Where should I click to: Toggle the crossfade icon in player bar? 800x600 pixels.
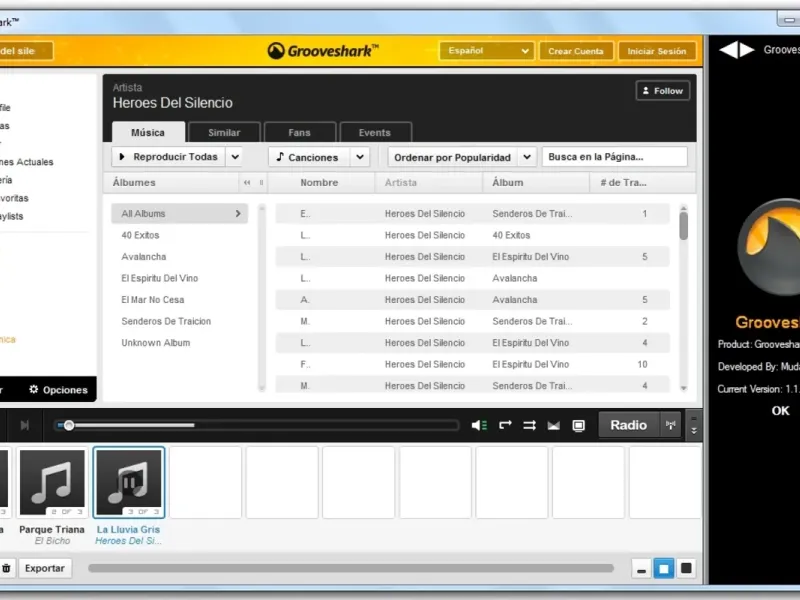coord(554,426)
